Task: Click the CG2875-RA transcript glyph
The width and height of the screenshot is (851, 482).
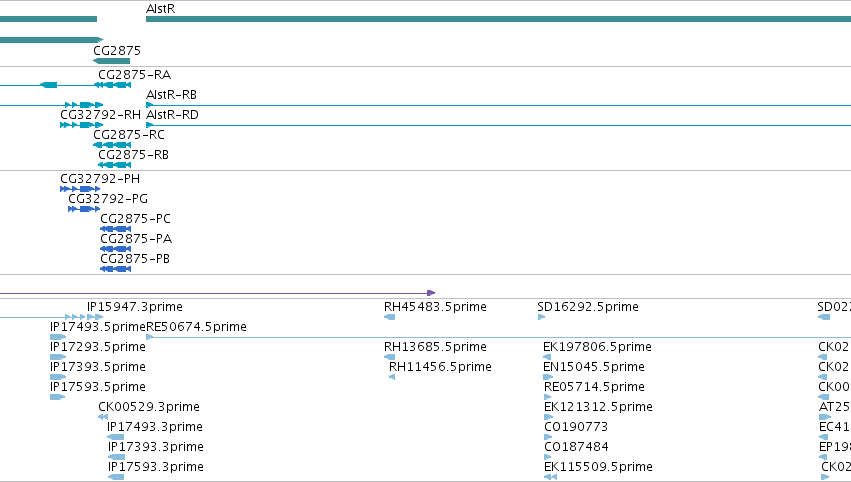Action: (x=113, y=85)
